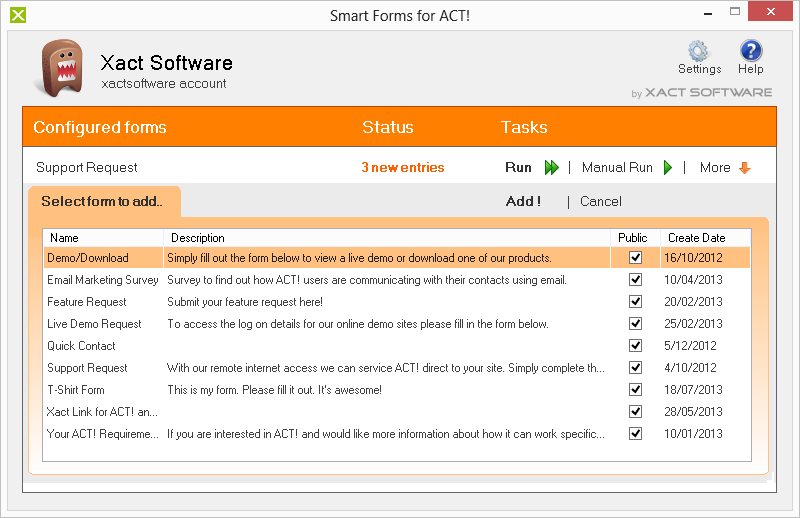Image resolution: width=800 pixels, height=518 pixels.
Task: Select T-Shirt Form name
Action: [x=76, y=389]
